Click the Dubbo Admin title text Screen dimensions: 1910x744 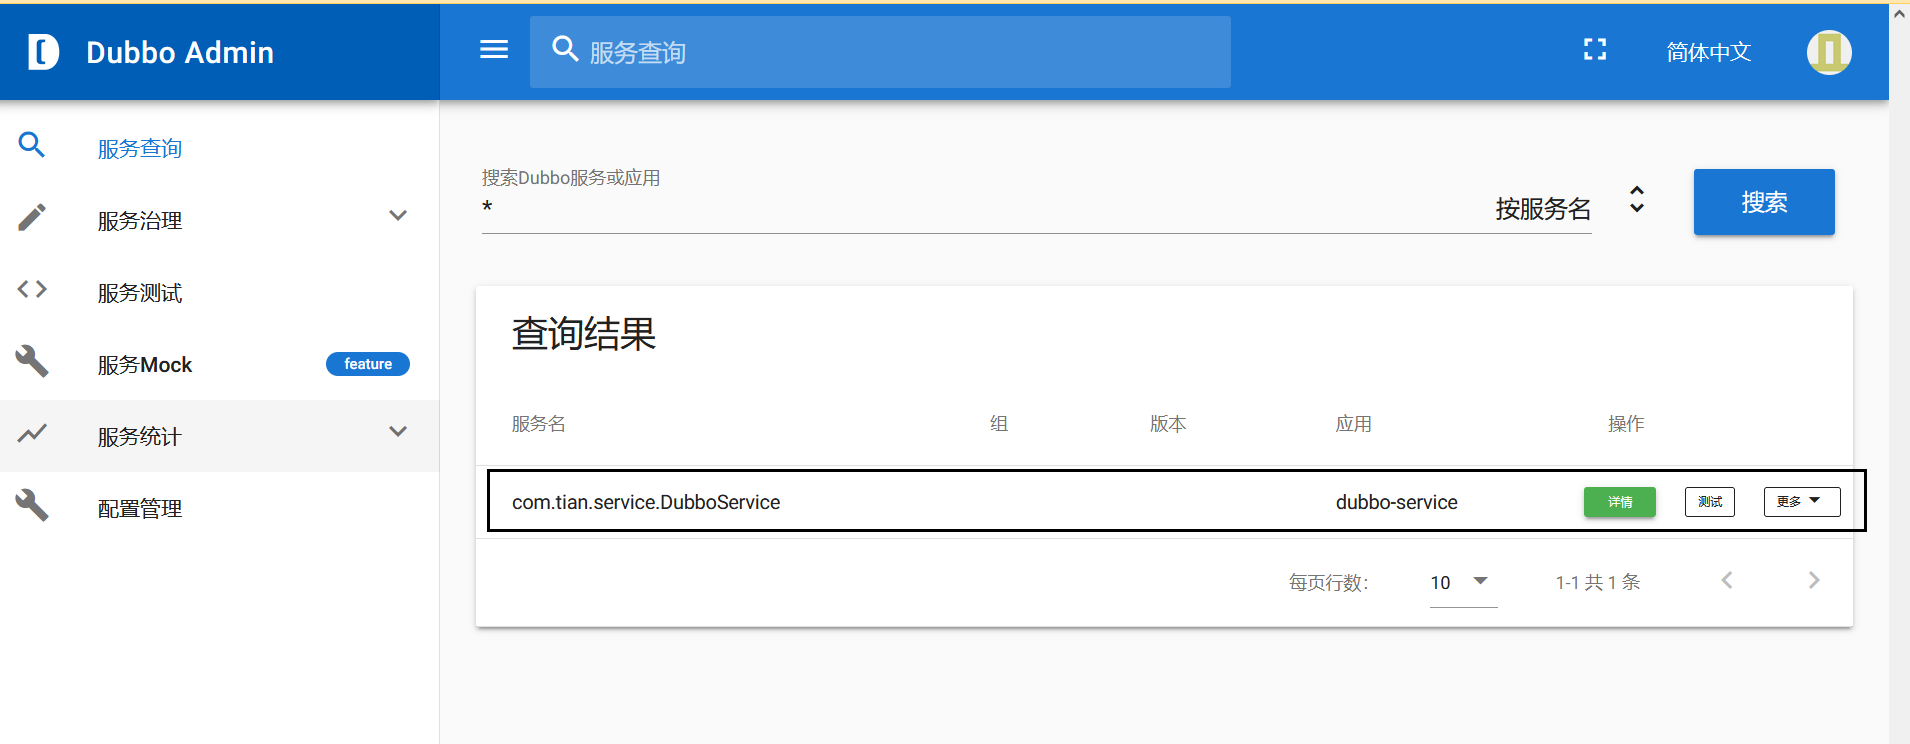pos(180,52)
